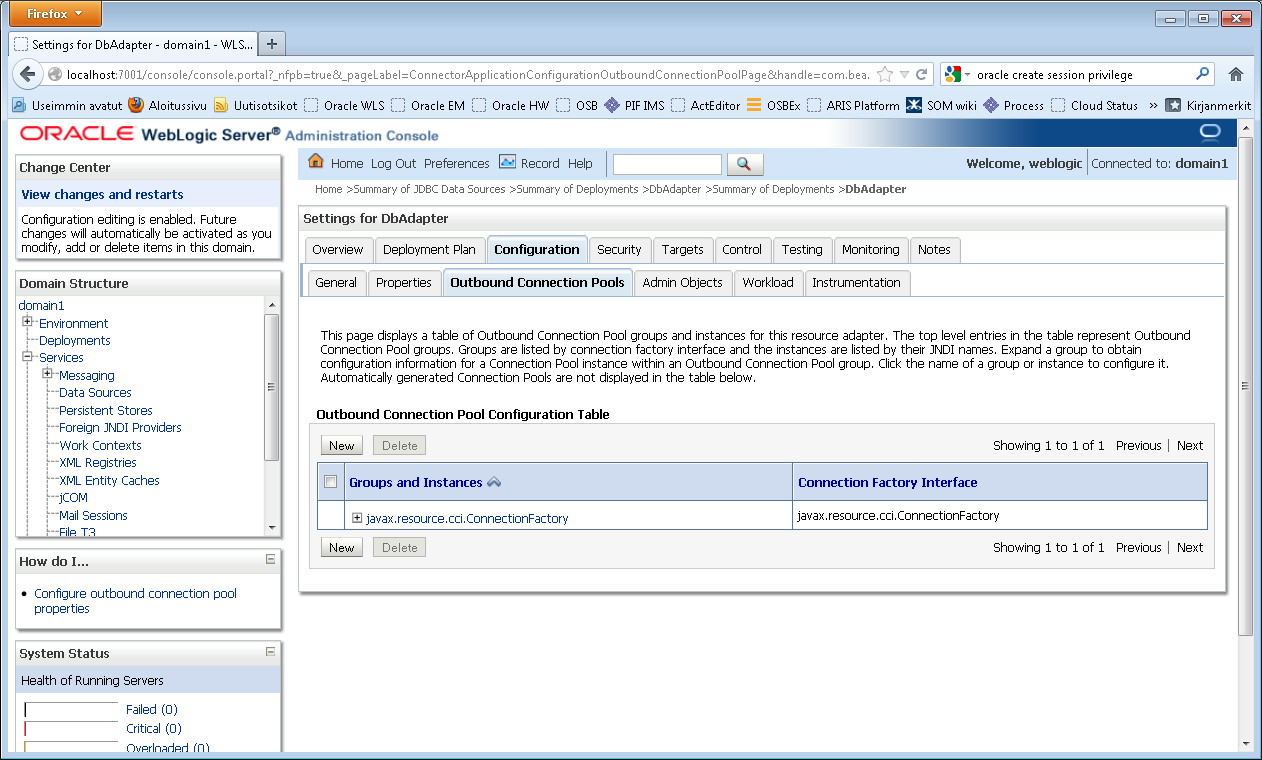This screenshot has height=760, width=1262.
Task: Open Help link
Action: tap(580, 163)
